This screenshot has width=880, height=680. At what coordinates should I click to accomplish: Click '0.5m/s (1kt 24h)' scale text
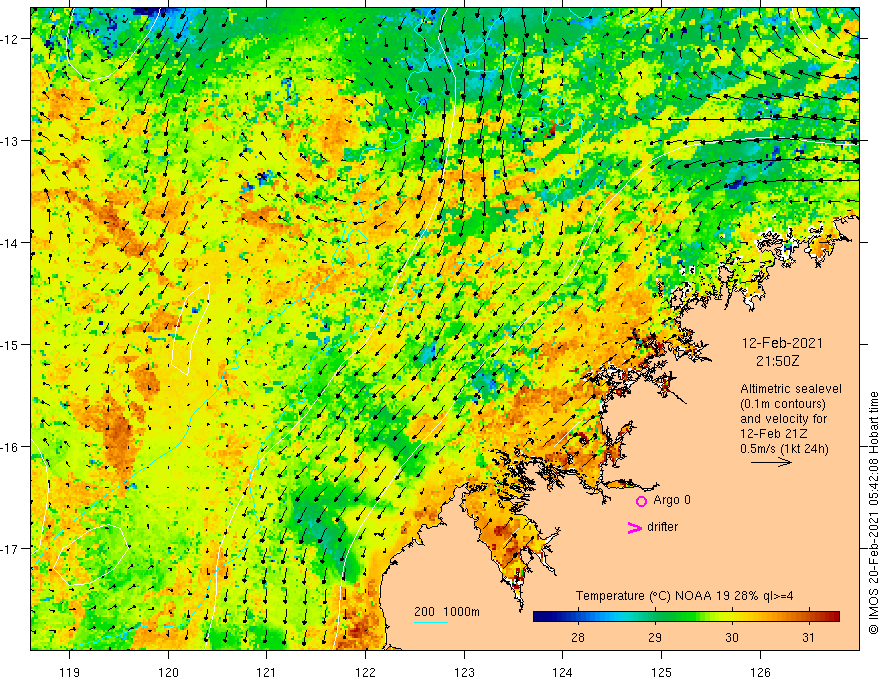click(784, 449)
